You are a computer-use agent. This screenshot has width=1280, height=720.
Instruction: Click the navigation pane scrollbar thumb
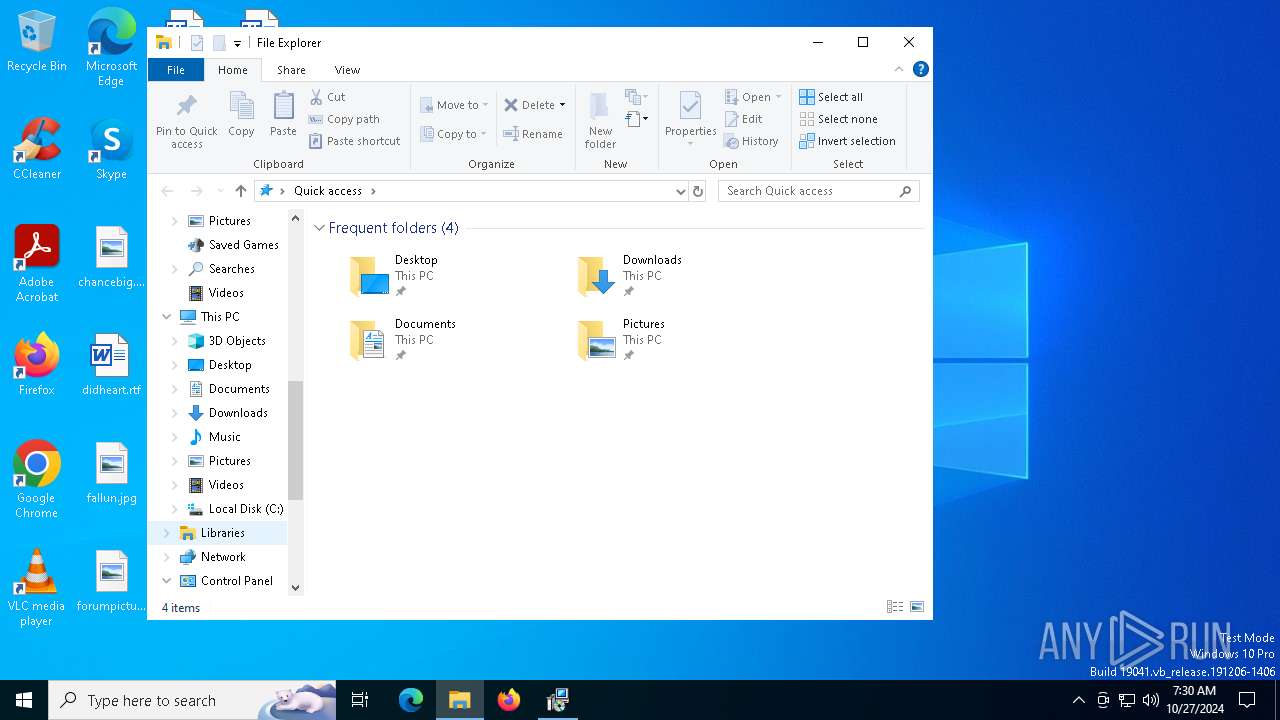tap(295, 440)
